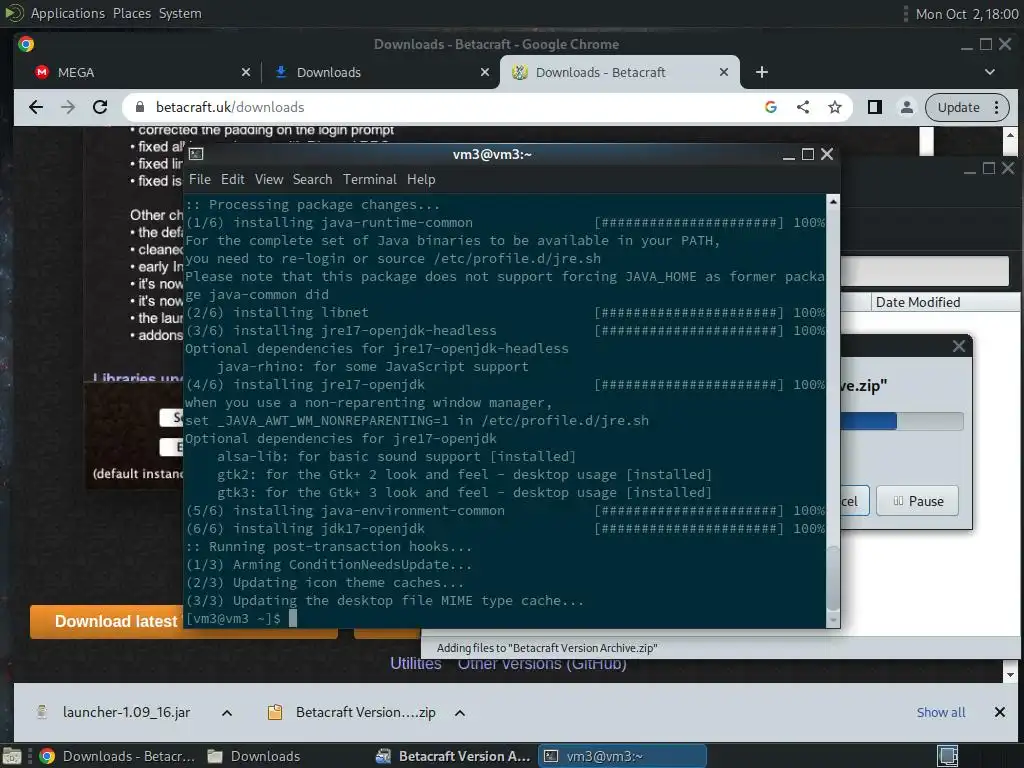Viewport: 1024px width, 768px height.
Task: Close the compression progress dialog
Action: 959,346
